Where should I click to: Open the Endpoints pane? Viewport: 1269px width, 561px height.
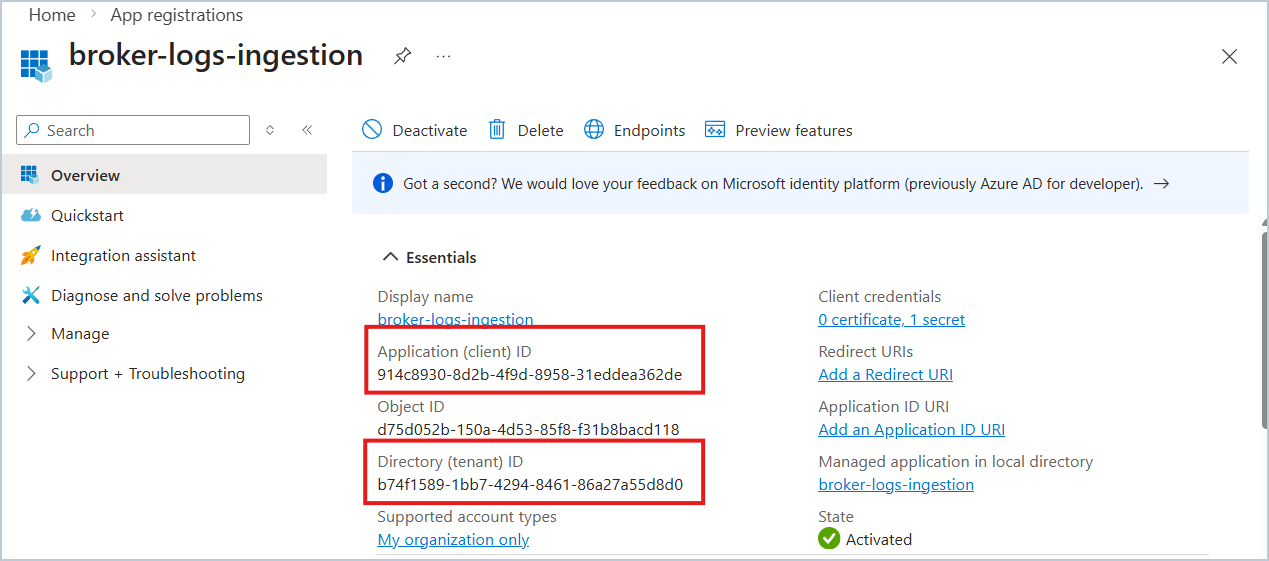click(x=650, y=130)
